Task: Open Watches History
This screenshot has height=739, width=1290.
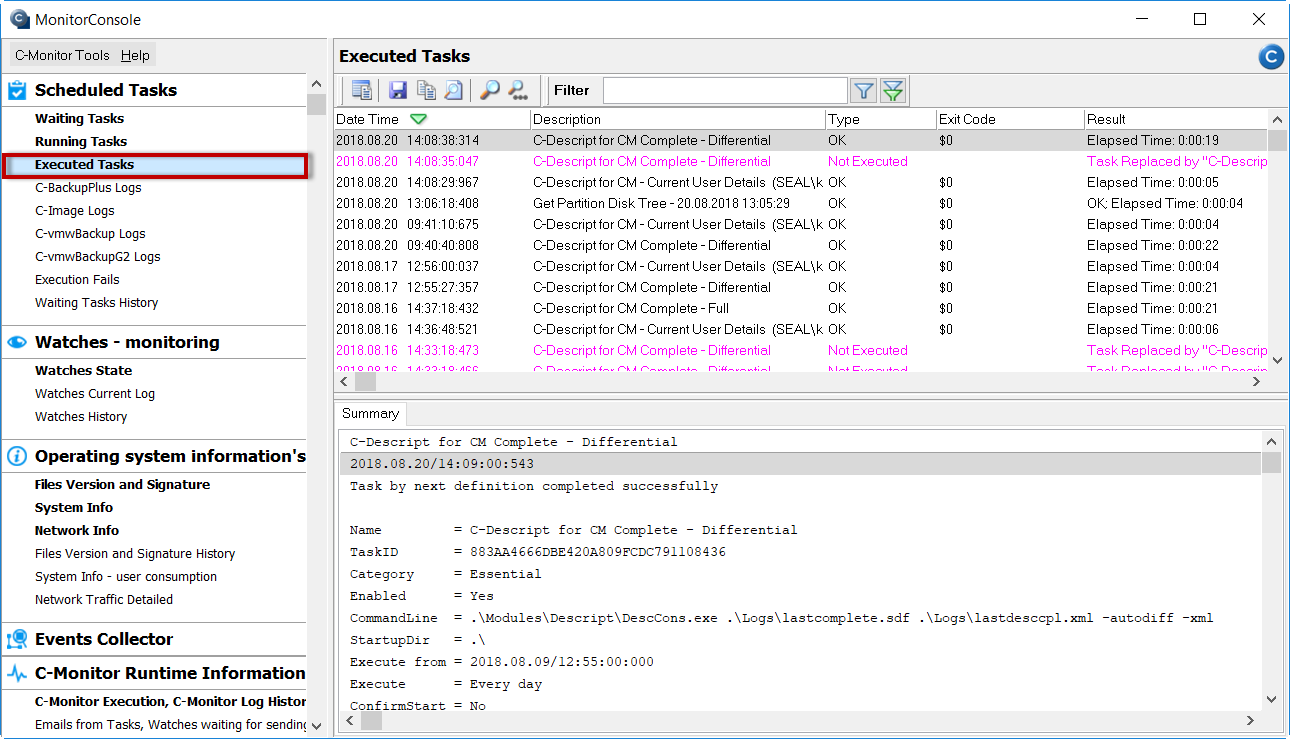Action: click(x=81, y=416)
